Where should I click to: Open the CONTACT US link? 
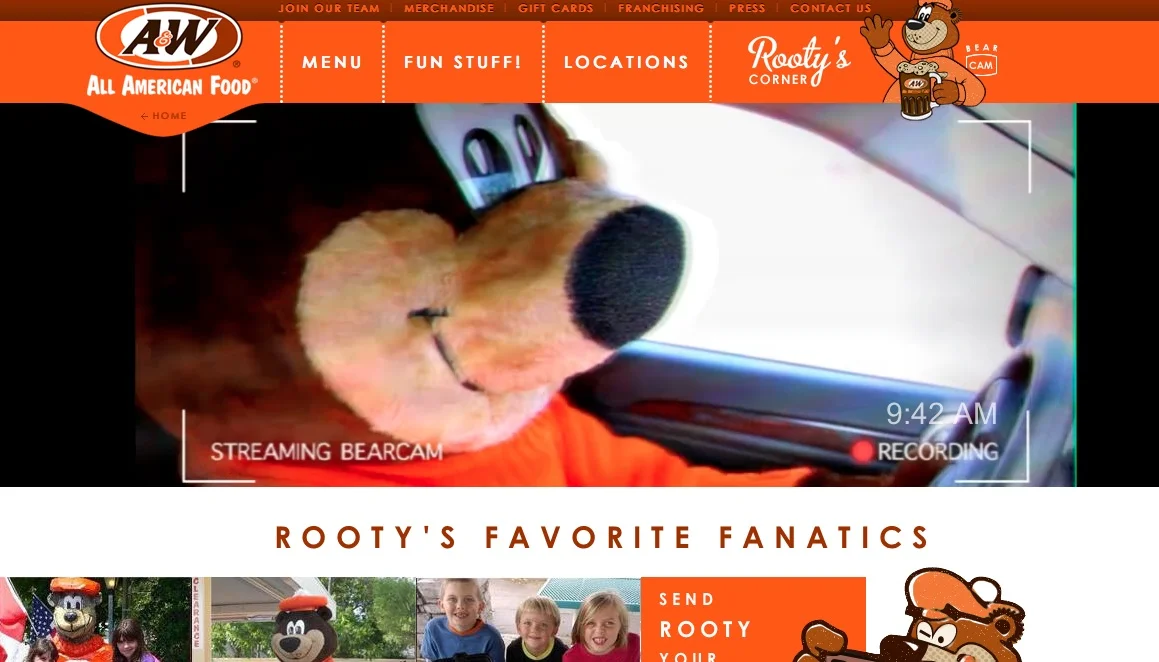pyautogui.click(x=830, y=8)
